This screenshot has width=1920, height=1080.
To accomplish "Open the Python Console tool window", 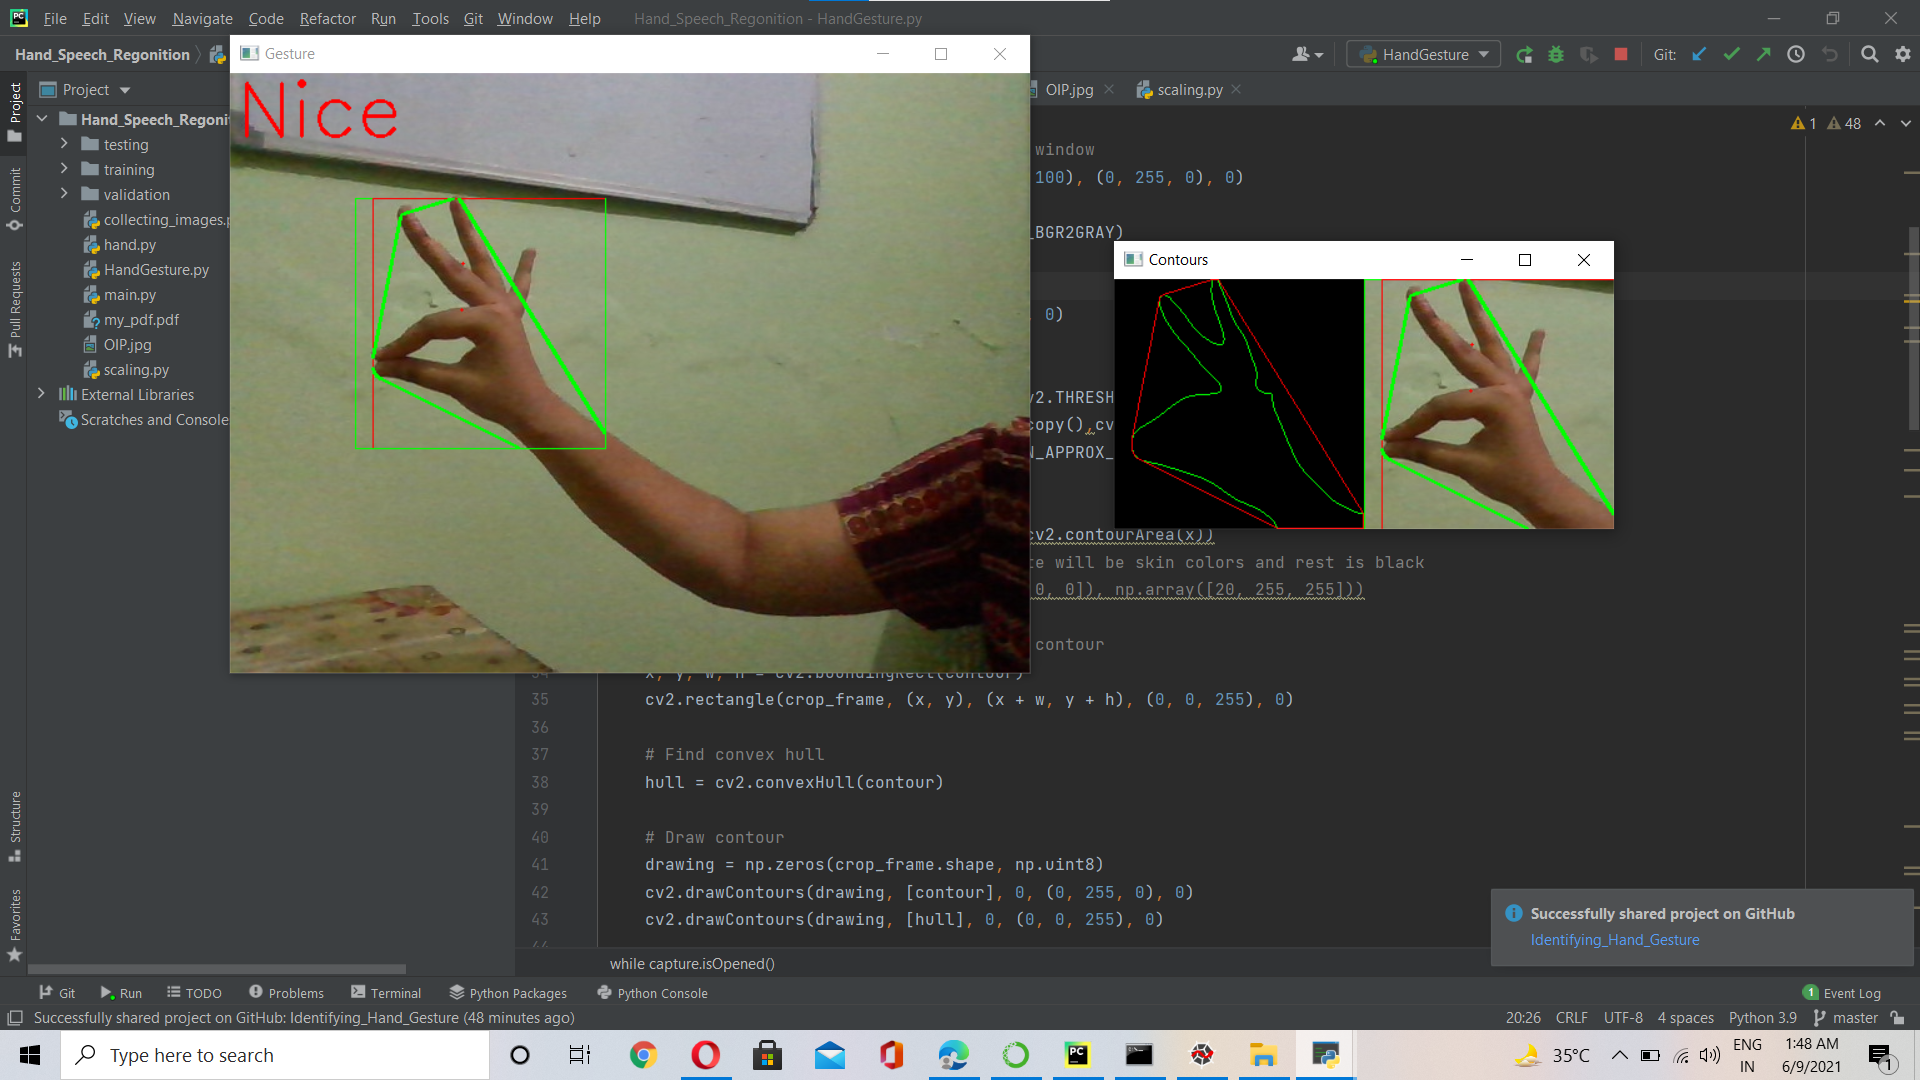I will tap(652, 993).
